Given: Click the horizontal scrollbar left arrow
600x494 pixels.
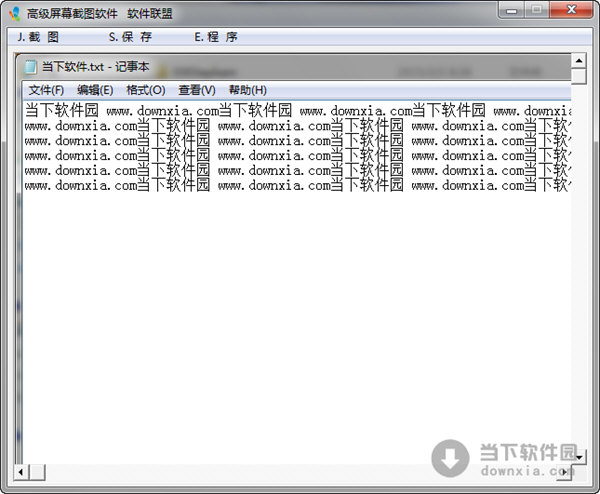Looking at the screenshot, I should tap(21, 472).
